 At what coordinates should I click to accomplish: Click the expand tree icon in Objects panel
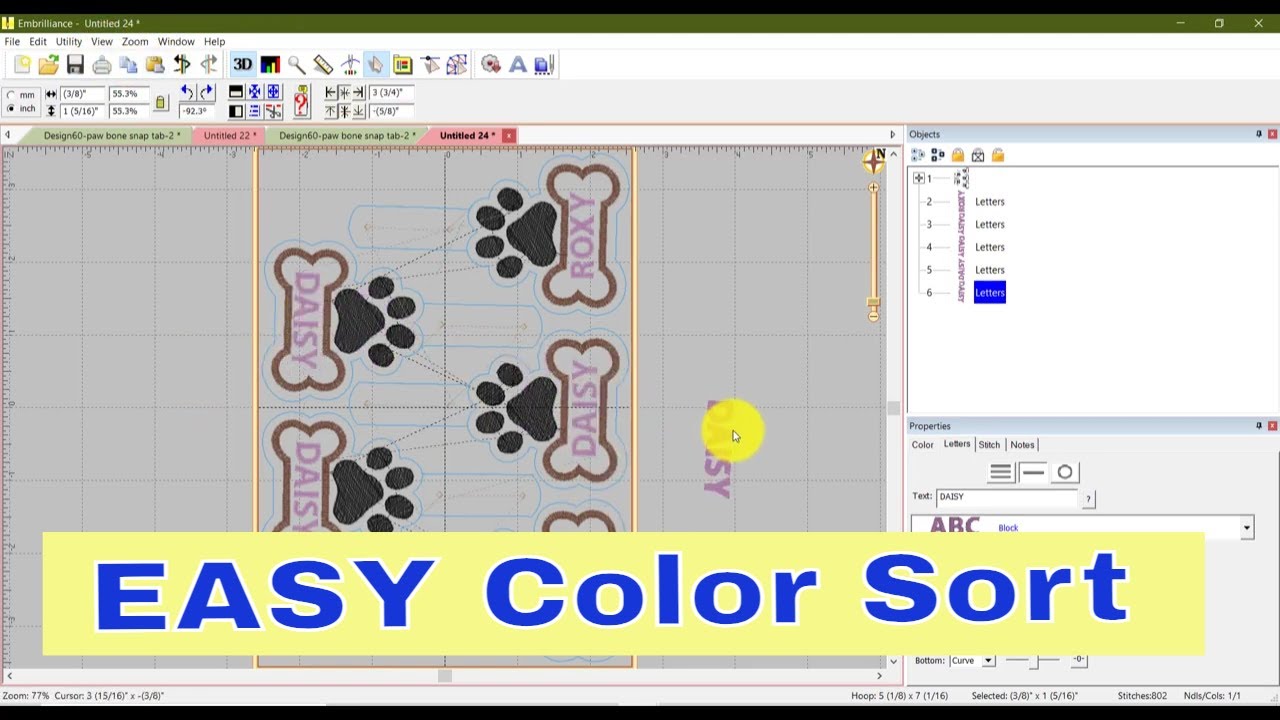coord(918,155)
